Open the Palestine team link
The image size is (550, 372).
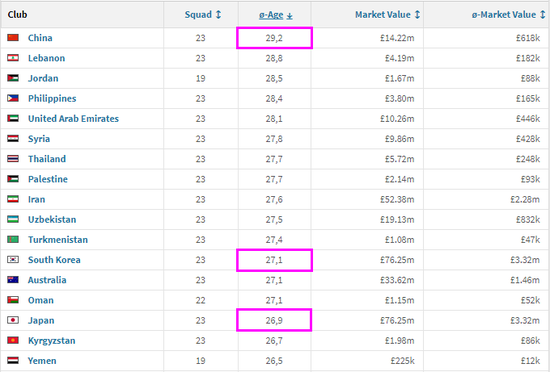click(48, 179)
